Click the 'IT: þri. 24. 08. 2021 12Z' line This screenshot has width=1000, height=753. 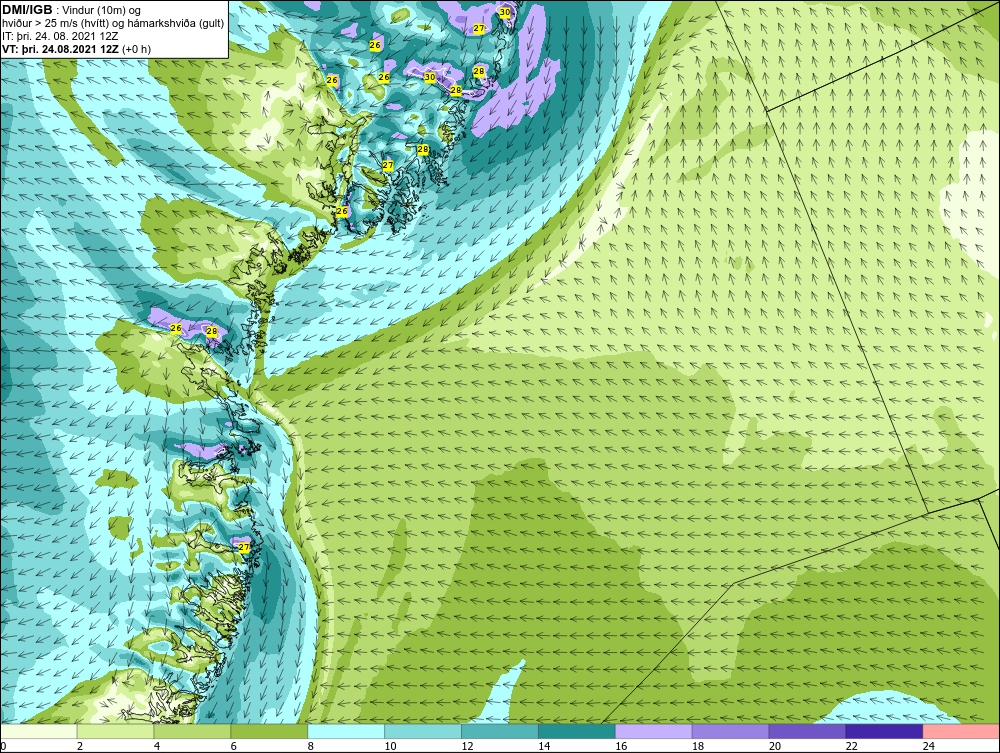60,36
